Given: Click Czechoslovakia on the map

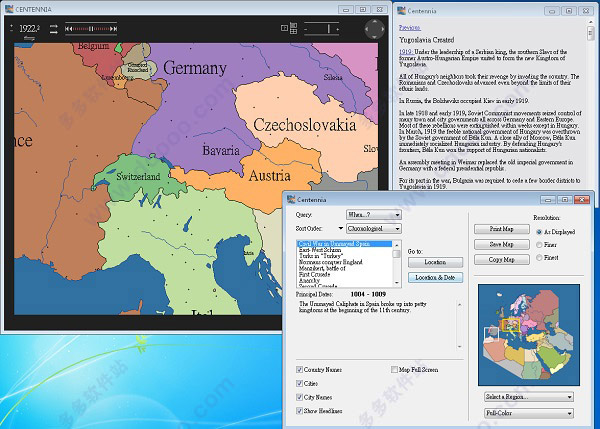Looking at the screenshot, I should coord(304,125).
